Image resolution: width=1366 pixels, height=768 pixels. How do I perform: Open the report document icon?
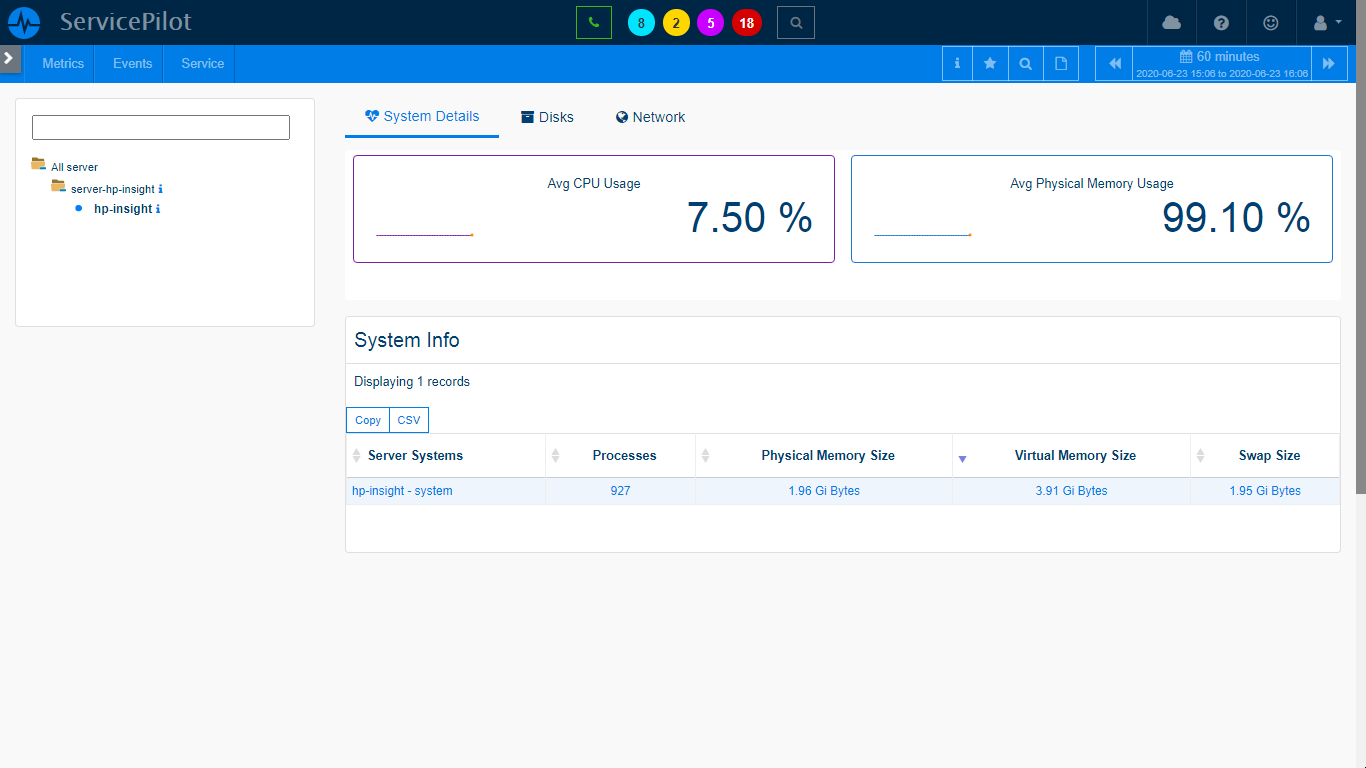[x=1060, y=62]
